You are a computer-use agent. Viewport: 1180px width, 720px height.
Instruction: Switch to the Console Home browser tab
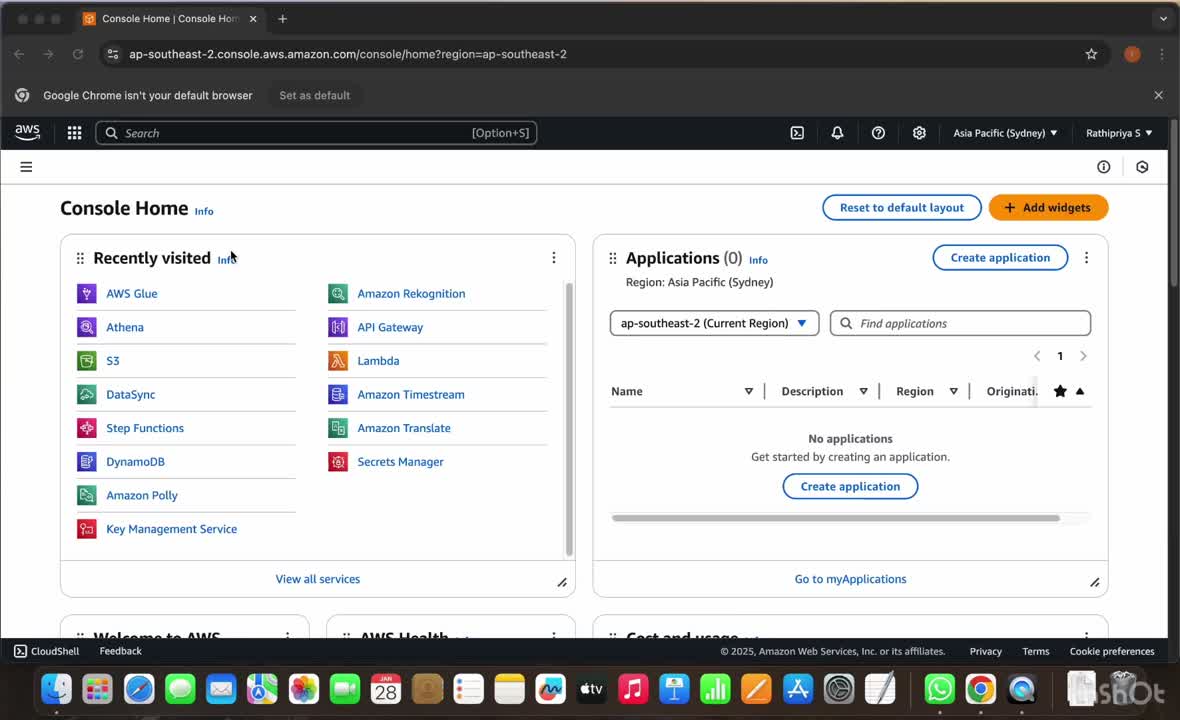[x=170, y=19]
